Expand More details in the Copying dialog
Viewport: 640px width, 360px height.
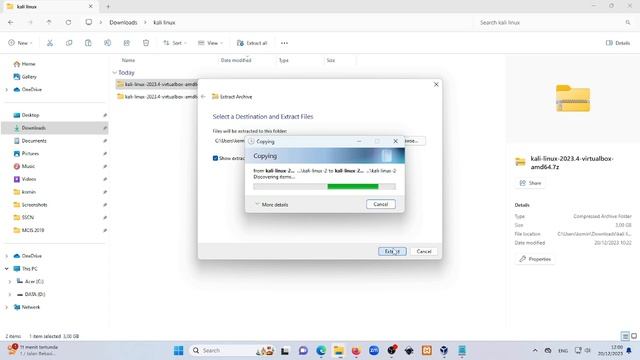(271, 204)
